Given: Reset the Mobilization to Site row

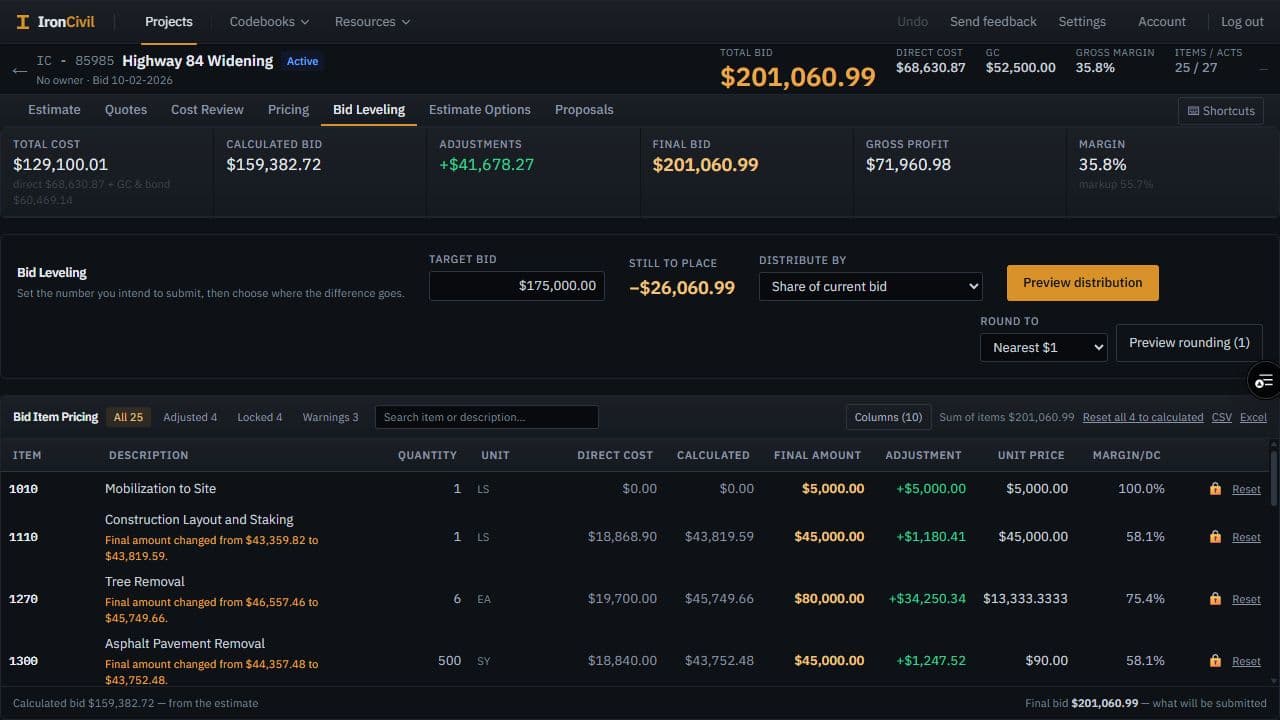Looking at the screenshot, I should (x=1246, y=490).
